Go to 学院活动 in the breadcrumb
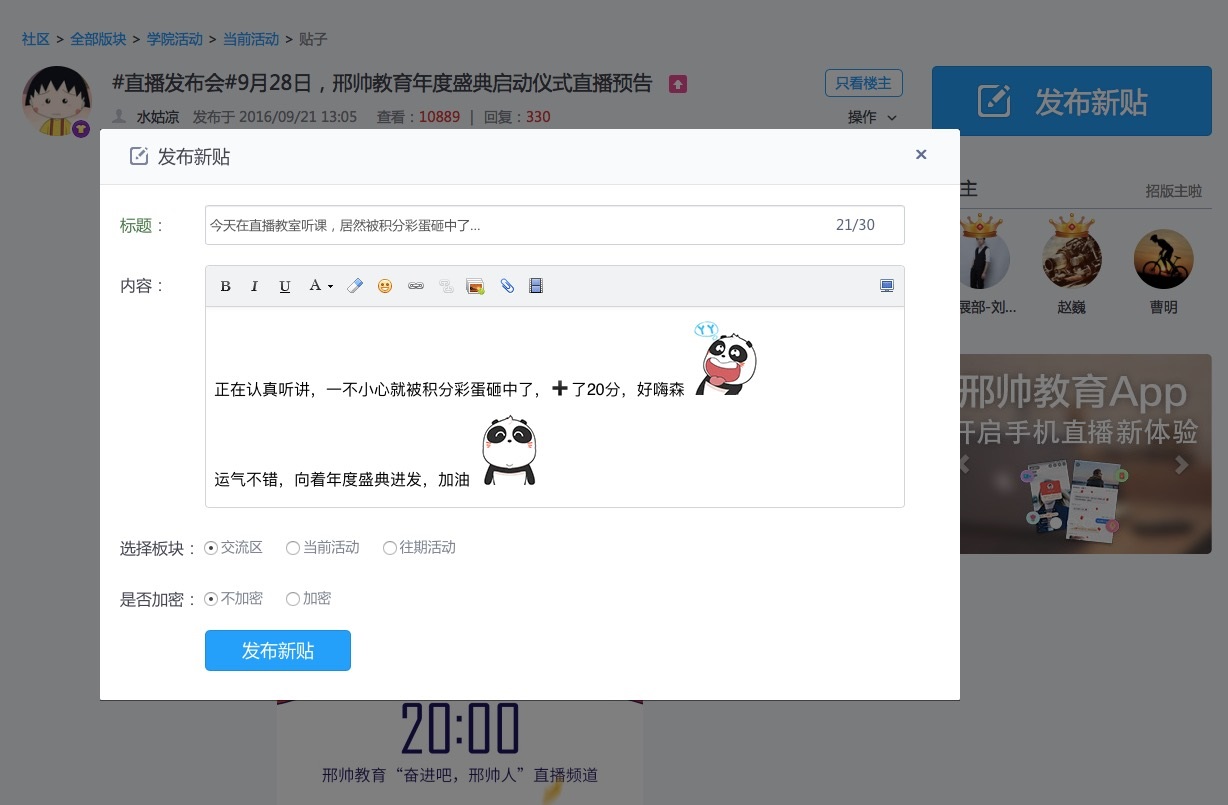 (174, 39)
